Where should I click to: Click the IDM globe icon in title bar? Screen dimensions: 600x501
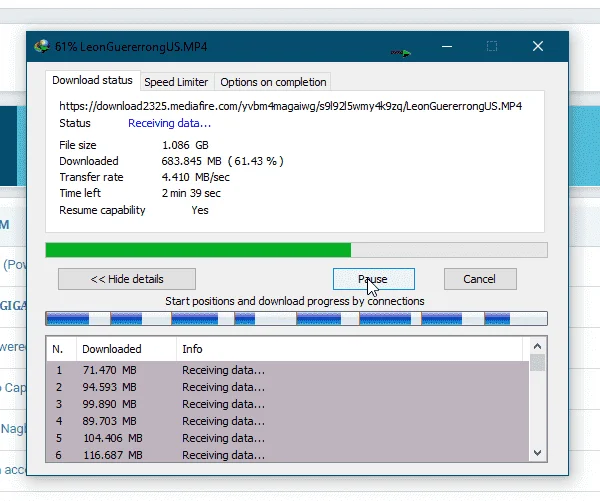point(42,46)
